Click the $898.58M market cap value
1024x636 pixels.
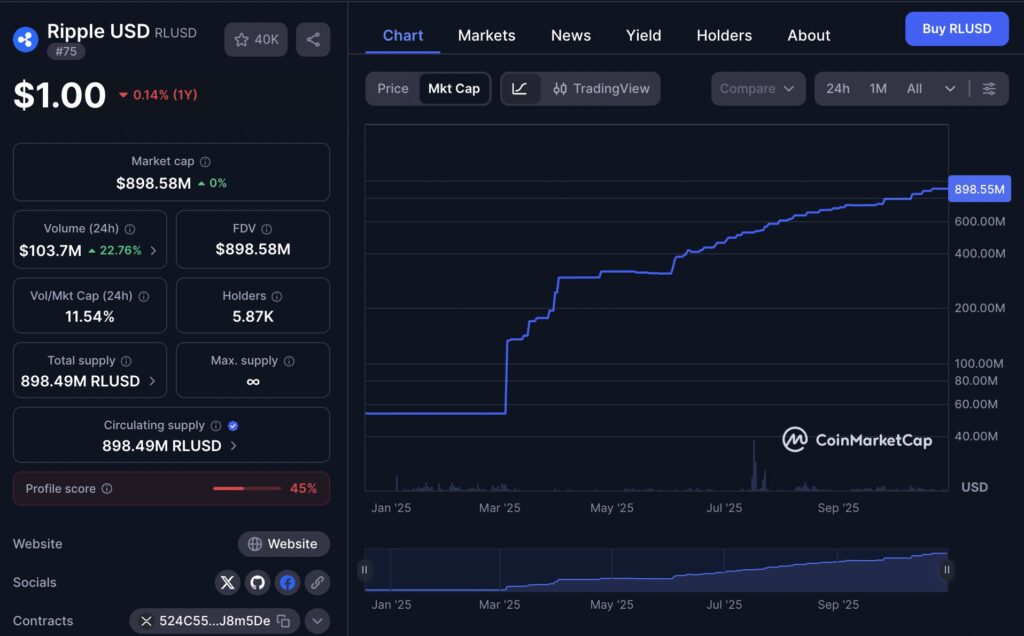pyautogui.click(x=153, y=183)
